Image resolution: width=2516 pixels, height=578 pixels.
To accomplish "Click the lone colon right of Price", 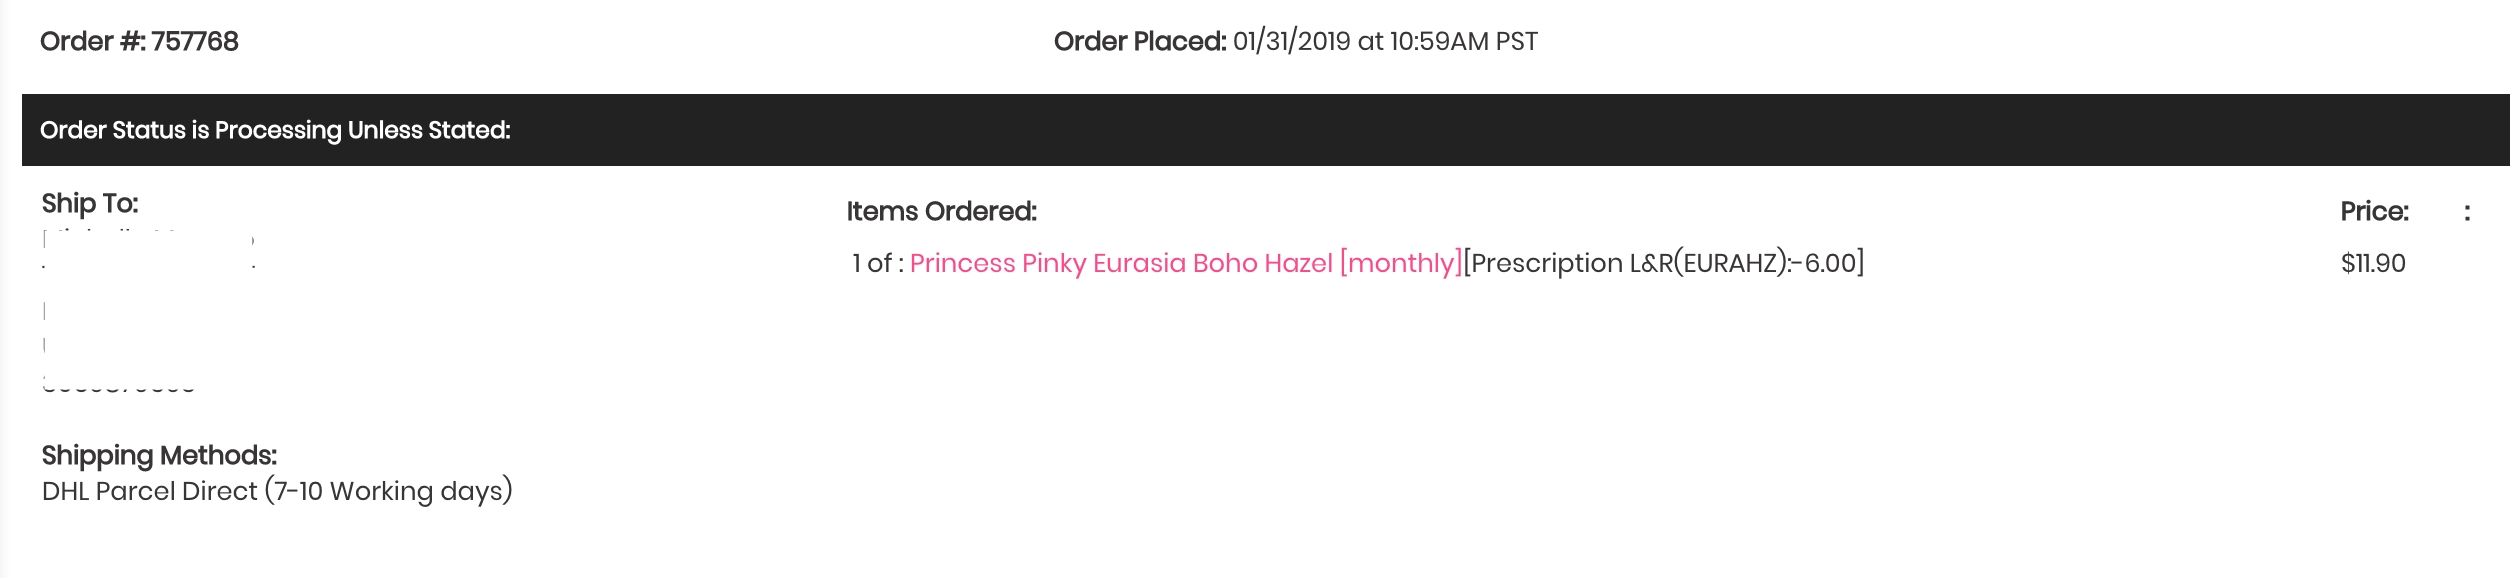I will coord(2467,212).
